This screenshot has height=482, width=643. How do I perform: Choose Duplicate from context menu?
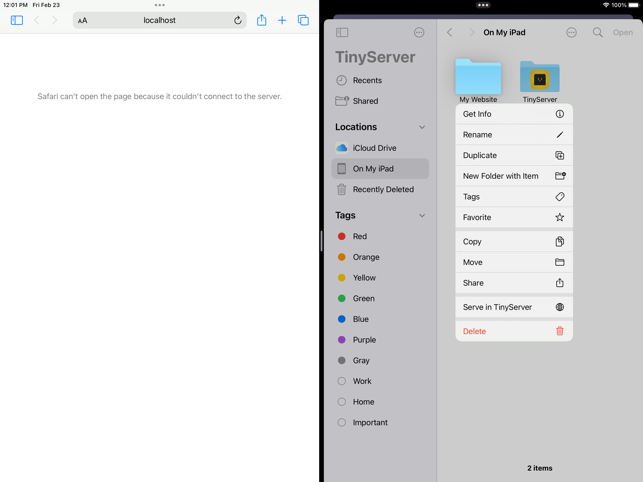(514, 155)
